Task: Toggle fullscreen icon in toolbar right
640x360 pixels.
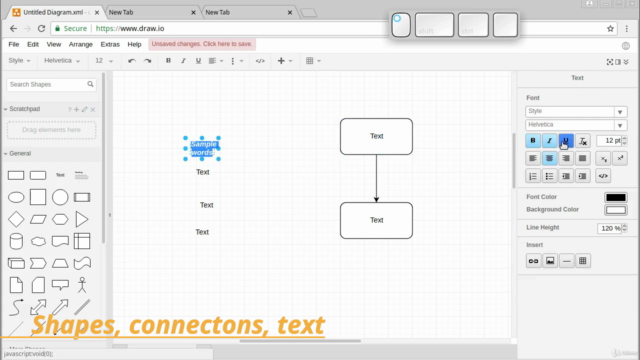Action: [x=609, y=62]
